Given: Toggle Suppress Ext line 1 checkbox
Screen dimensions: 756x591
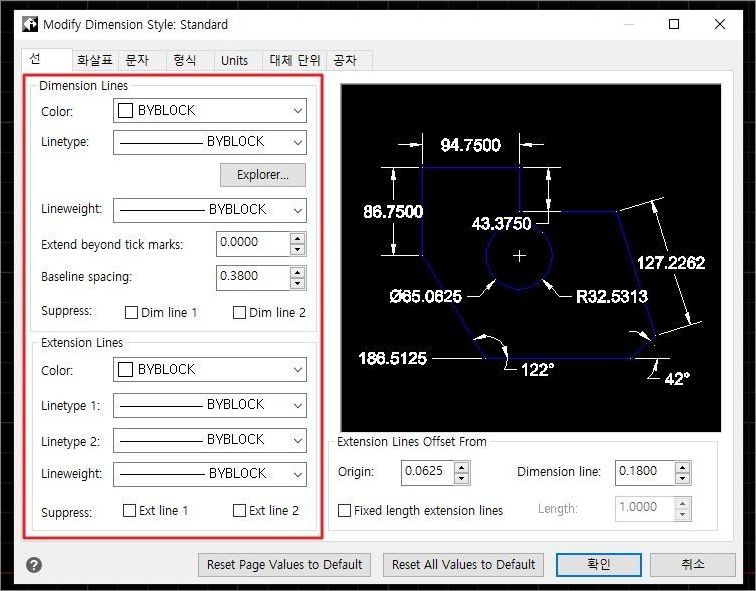Looking at the screenshot, I should pyautogui.click(x=129, y=510).
